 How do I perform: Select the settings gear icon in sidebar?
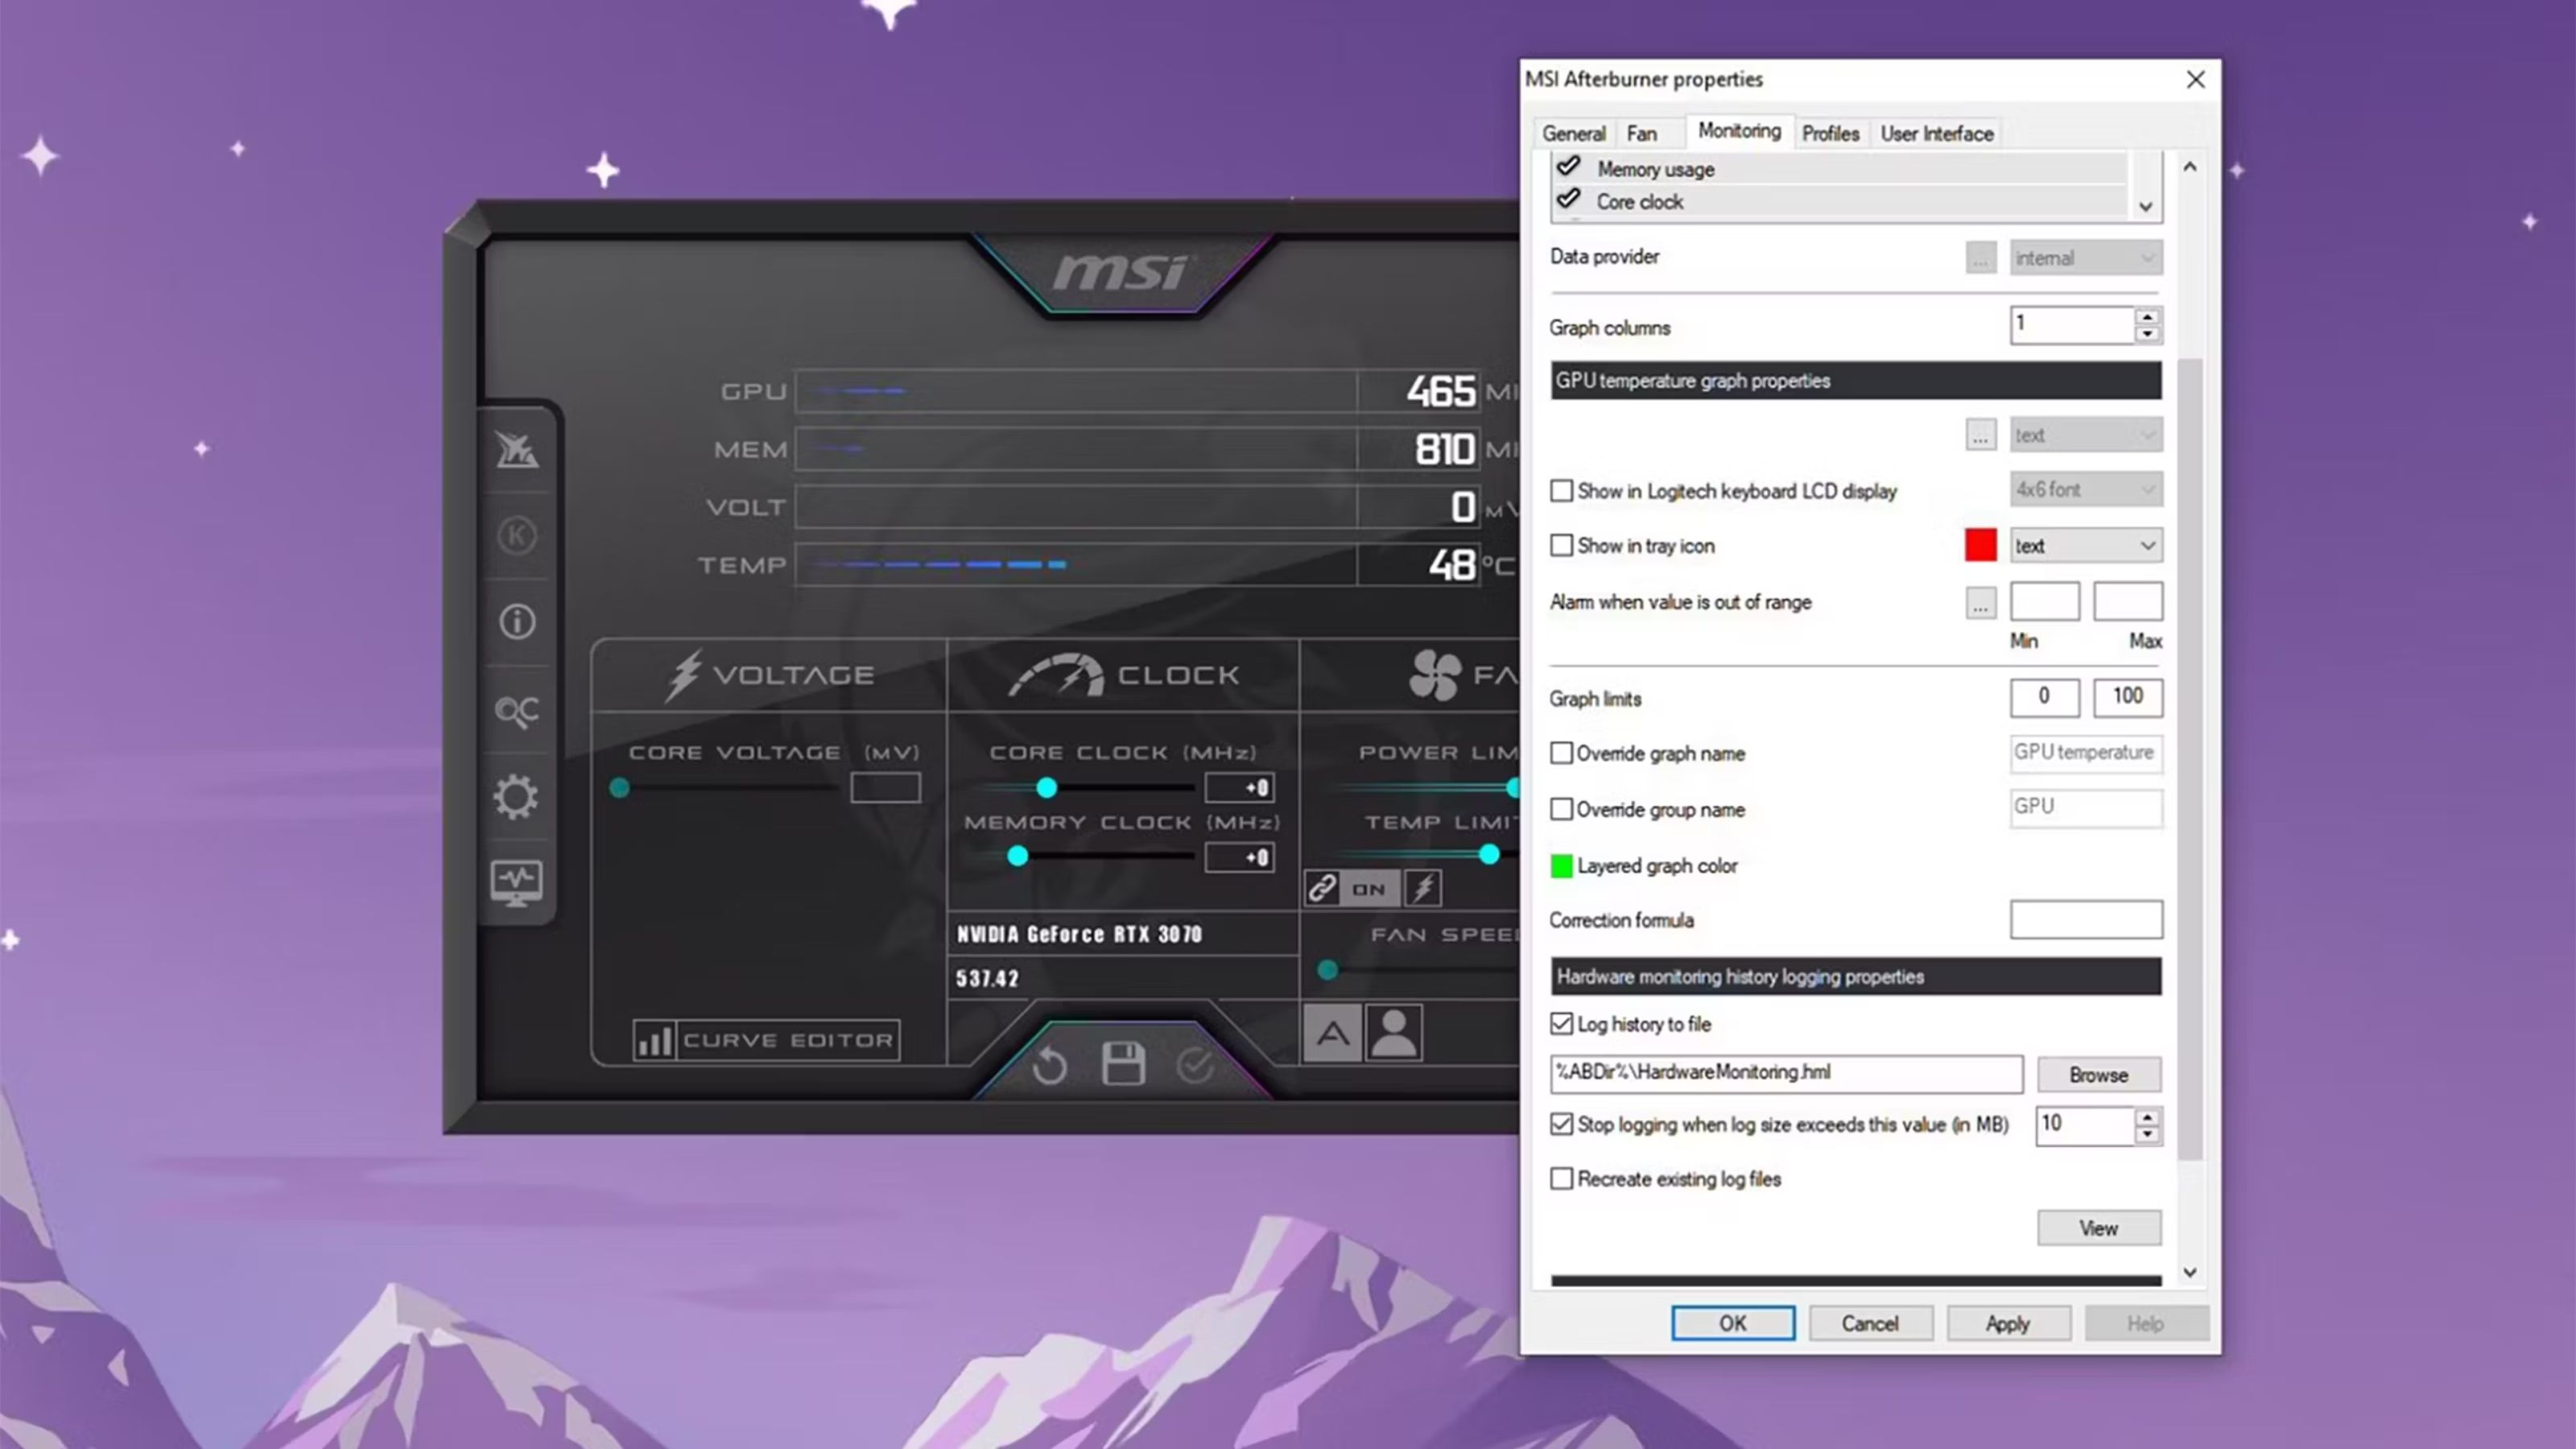[517, 796]
